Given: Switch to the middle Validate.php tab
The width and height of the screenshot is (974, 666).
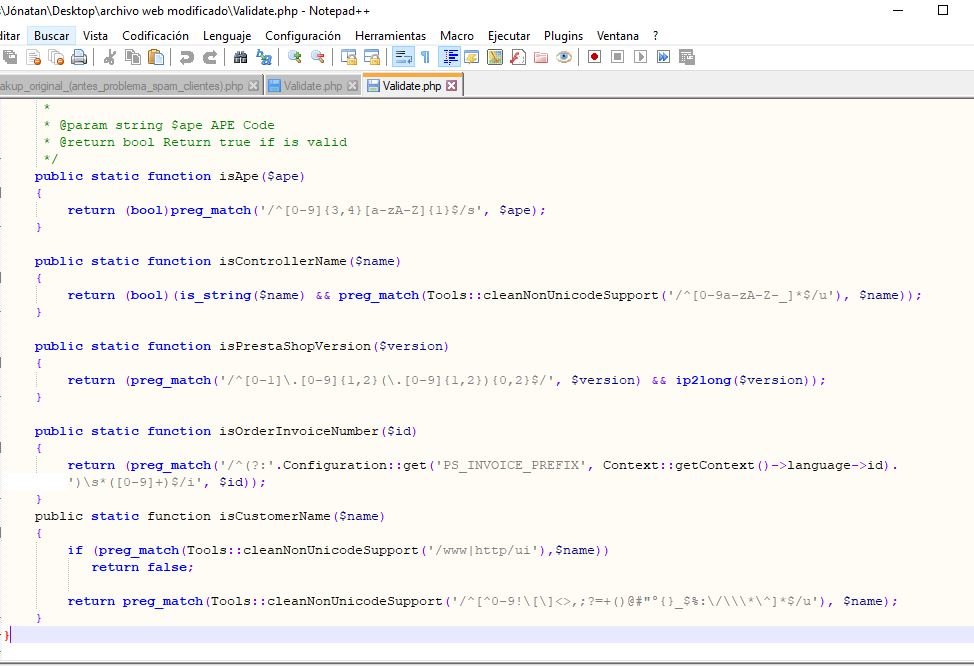Looking at the screenshot, I should (x=312, y=86).
